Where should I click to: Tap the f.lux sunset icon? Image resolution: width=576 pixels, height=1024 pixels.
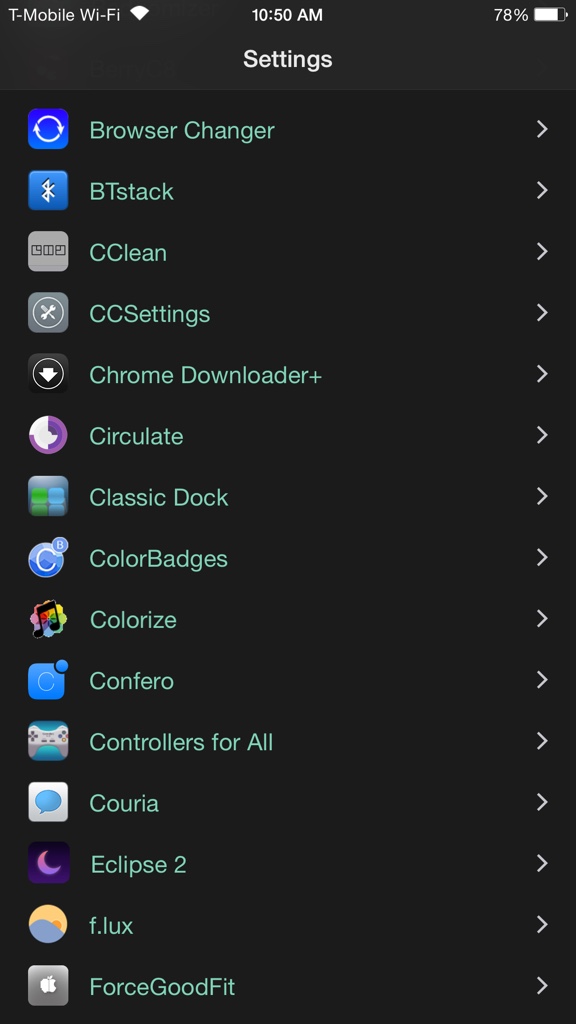[48, 925]
